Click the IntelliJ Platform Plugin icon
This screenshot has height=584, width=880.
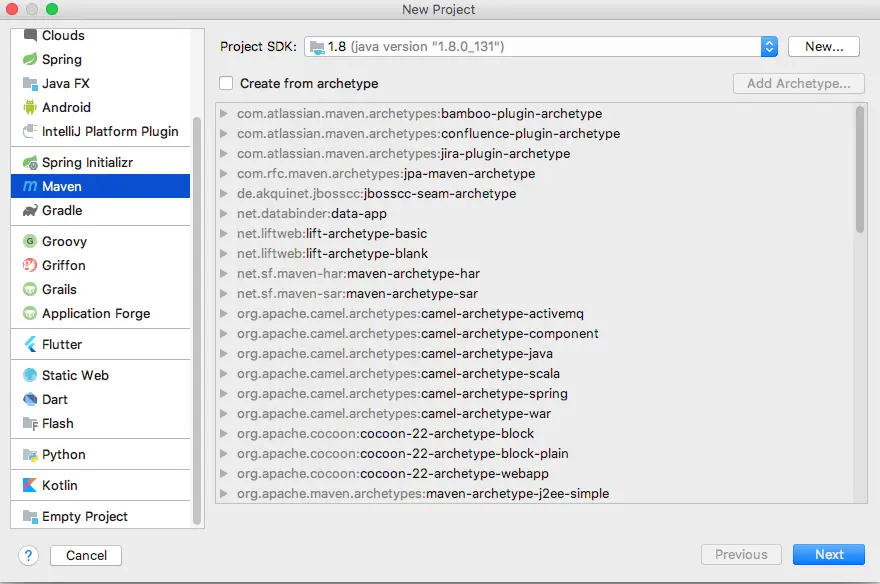pyautogui.click(x=30, y=131)
